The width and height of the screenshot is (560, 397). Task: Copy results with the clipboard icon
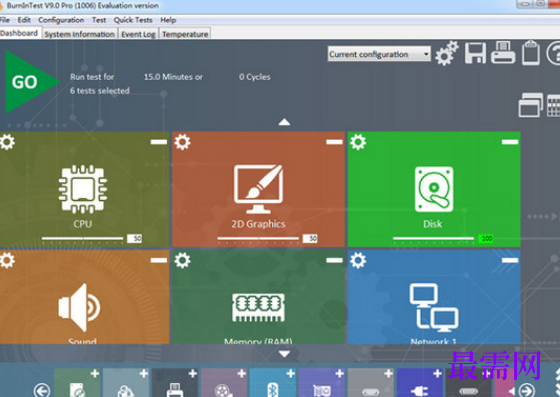531,53
